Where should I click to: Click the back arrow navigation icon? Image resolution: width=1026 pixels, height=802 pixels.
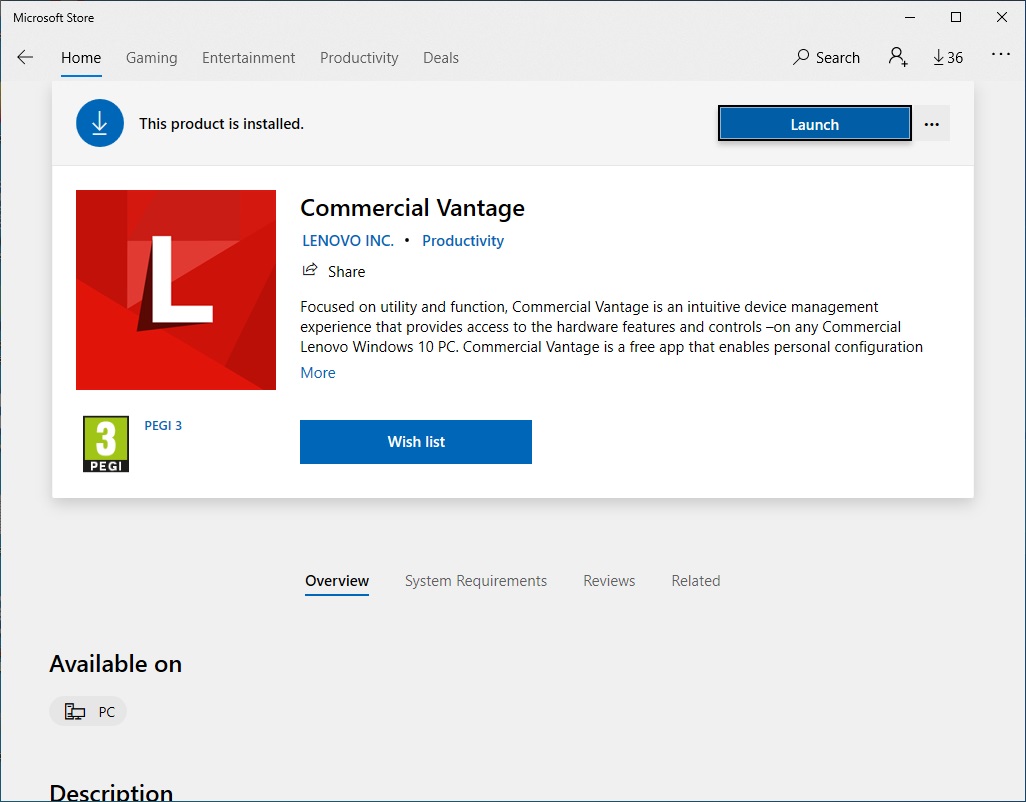click(x=24, y=57)
